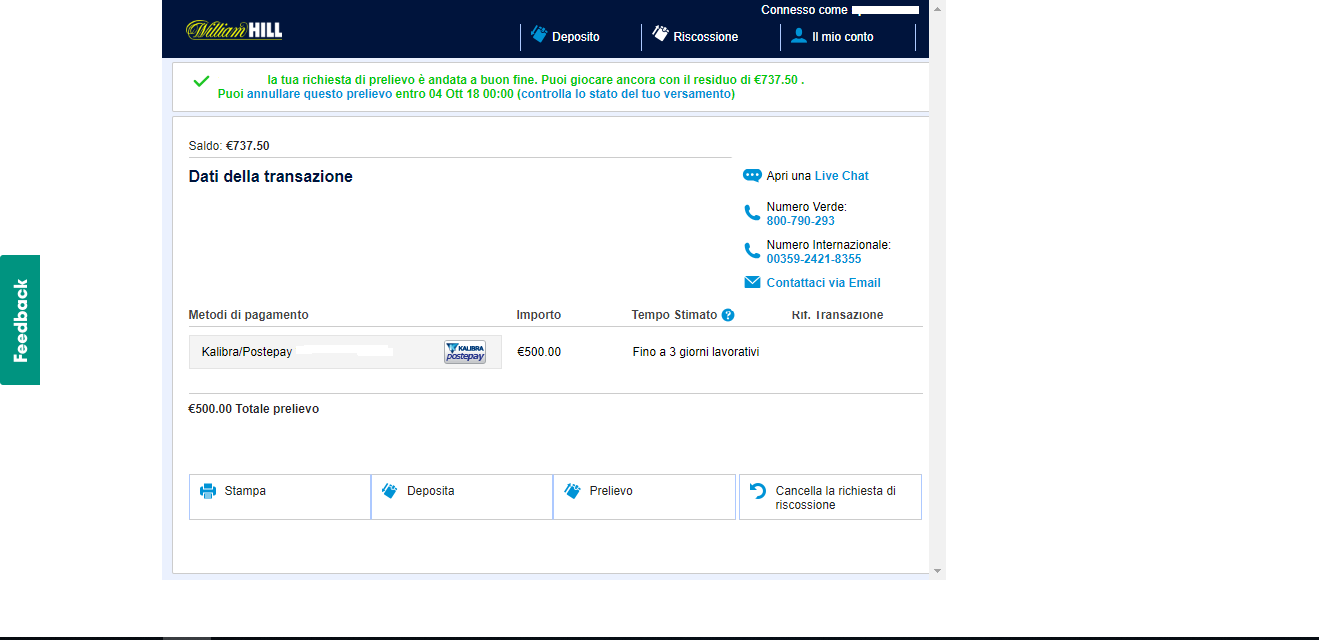Click the international number 00359-2421-8355
Image resolution: width=1319 pixels, height=640 pixels.
coord(814,259)
